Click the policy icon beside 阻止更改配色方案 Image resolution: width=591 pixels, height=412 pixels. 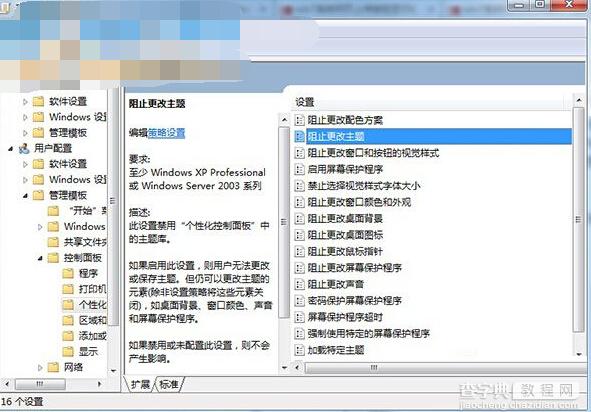[x=299, y=120]
